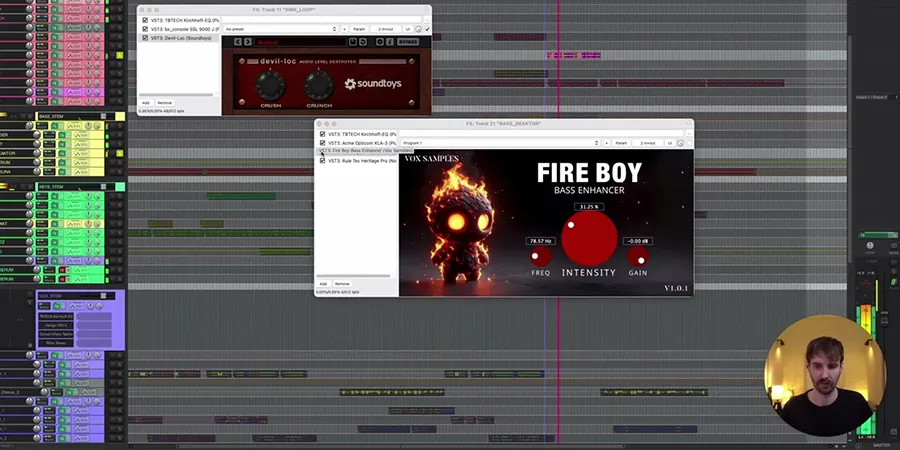Image resolution: width=900 pixels, height=450 pixels.
Task: Disable TBTECH Kirchhoff-EQ in DRM_LOOP FX chain
Action: [145, 20]
